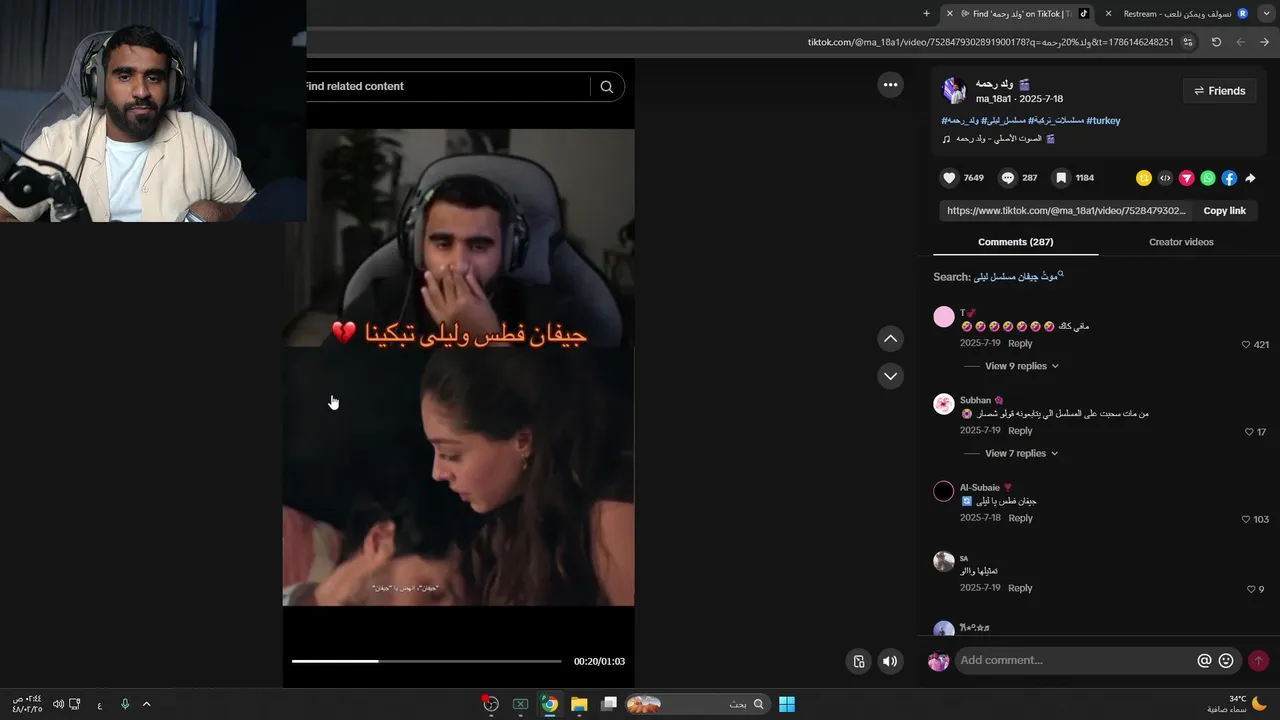Select the Restream browser tab
This screenshot has width=1280, height=720.
tap(1177, 14)
